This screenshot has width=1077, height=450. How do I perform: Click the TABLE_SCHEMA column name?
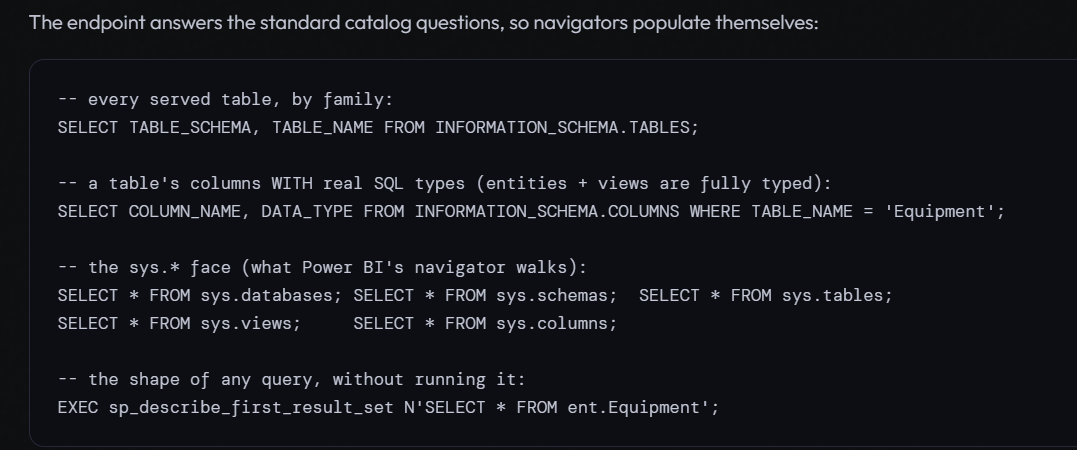click(190, 128)
